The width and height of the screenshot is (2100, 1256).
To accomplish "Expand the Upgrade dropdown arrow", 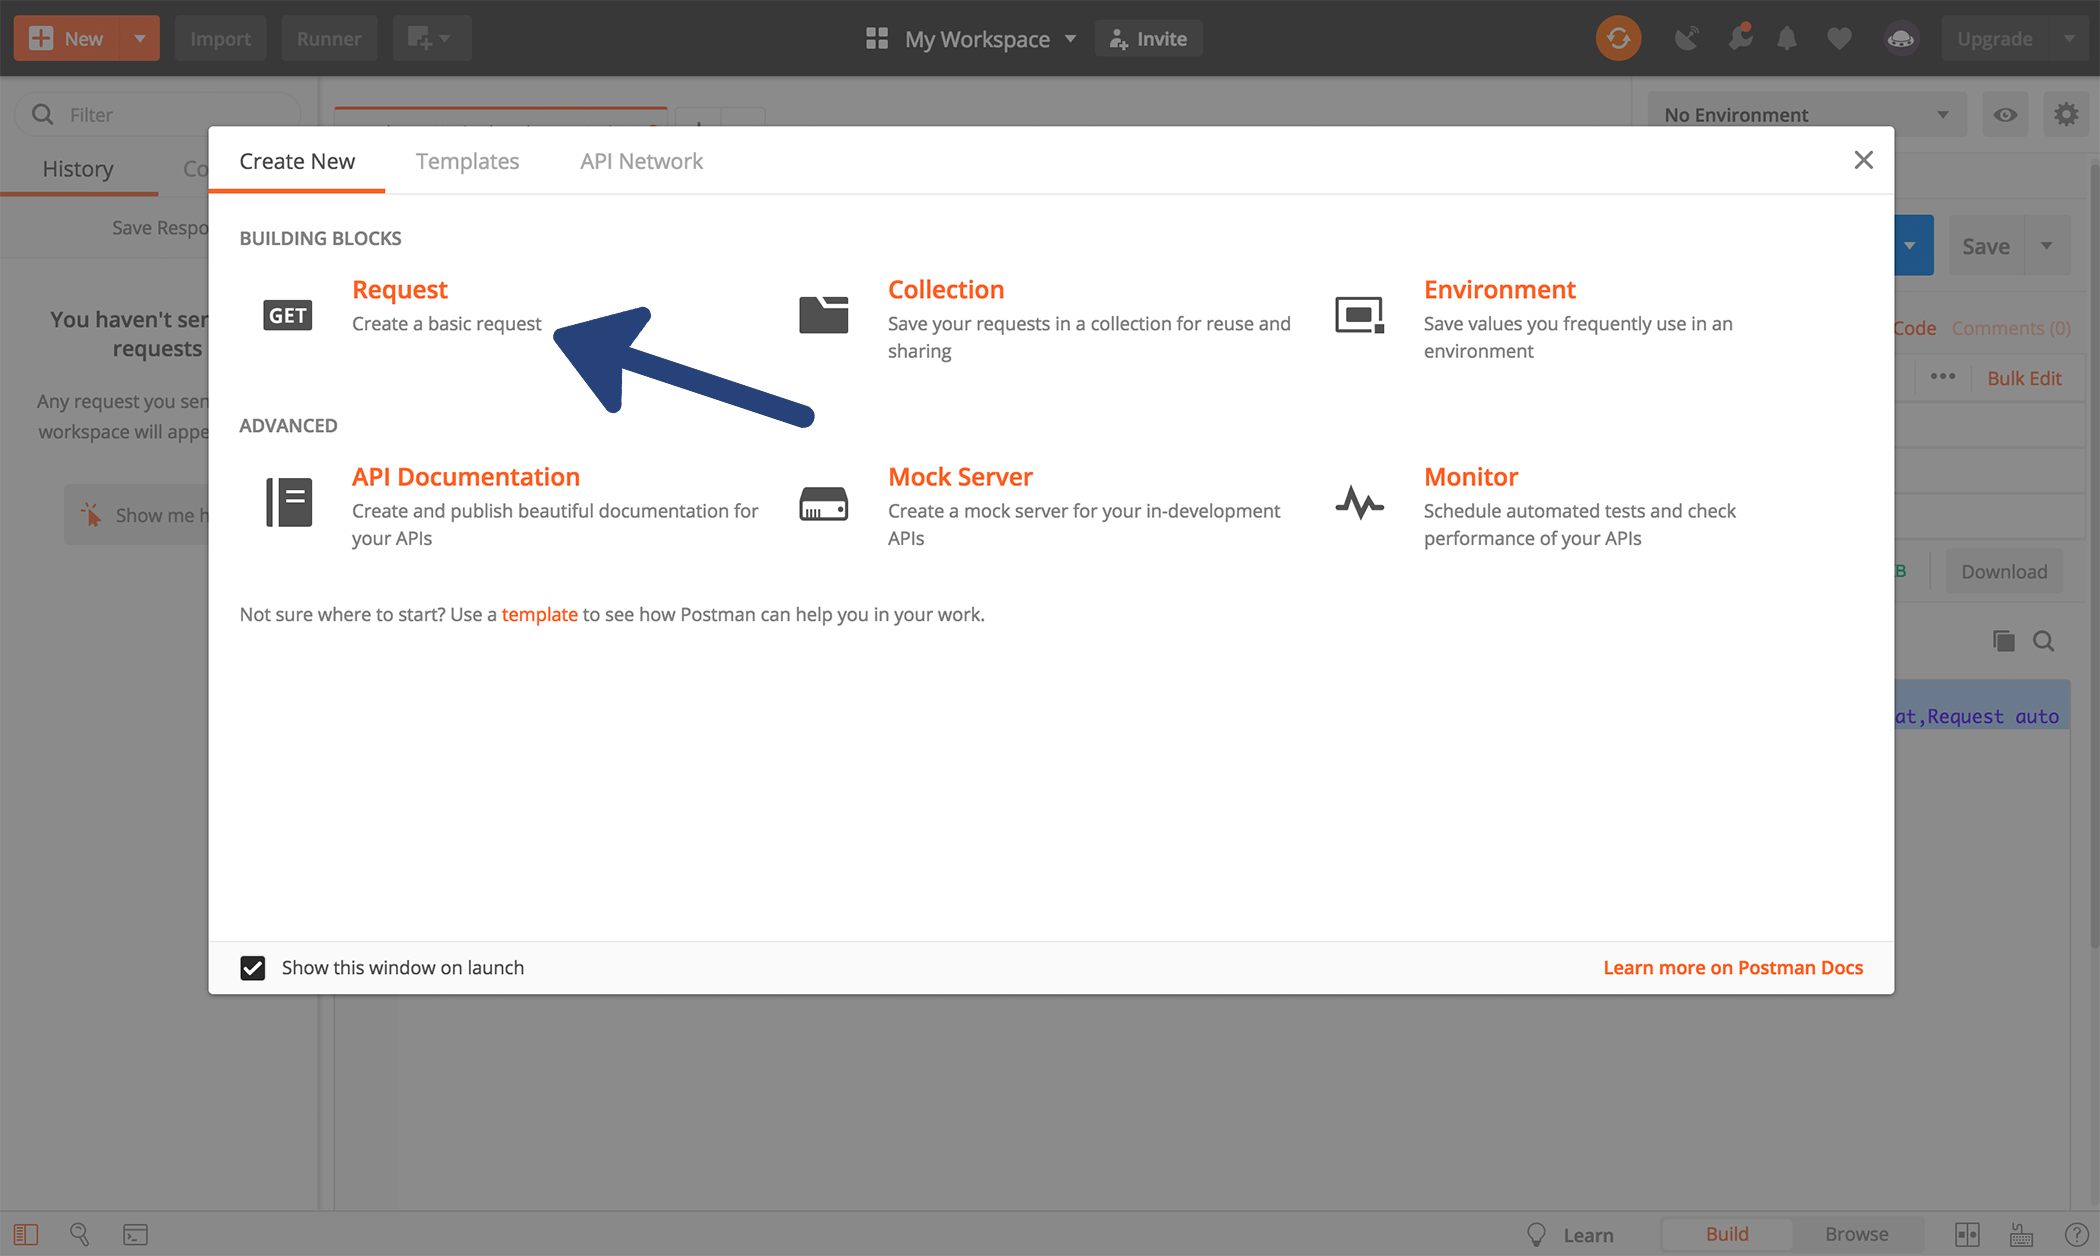I will [2068, 39].
